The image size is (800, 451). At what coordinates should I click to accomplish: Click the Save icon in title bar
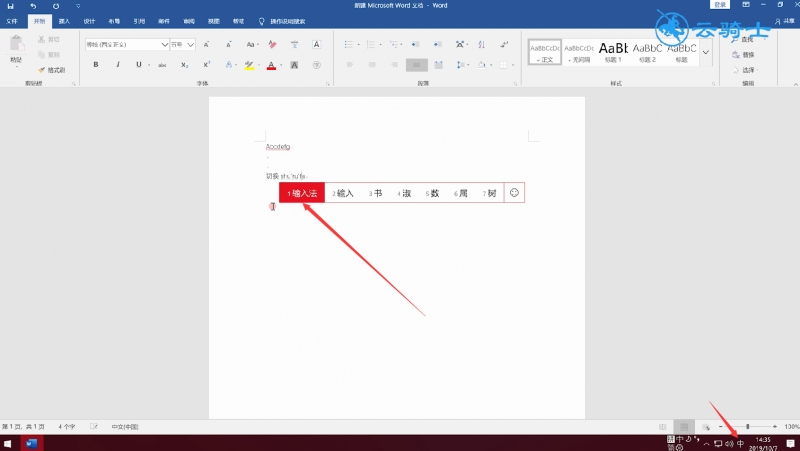coord(10,6)
